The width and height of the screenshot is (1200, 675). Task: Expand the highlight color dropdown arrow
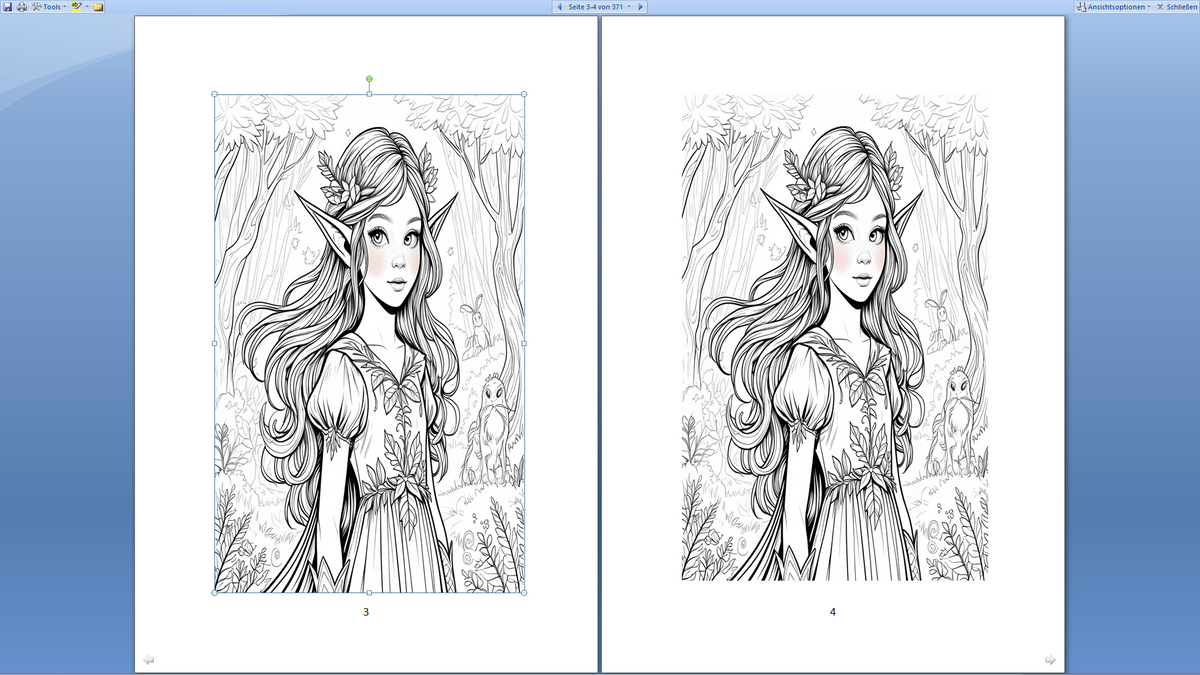click(x=87, y=6)
